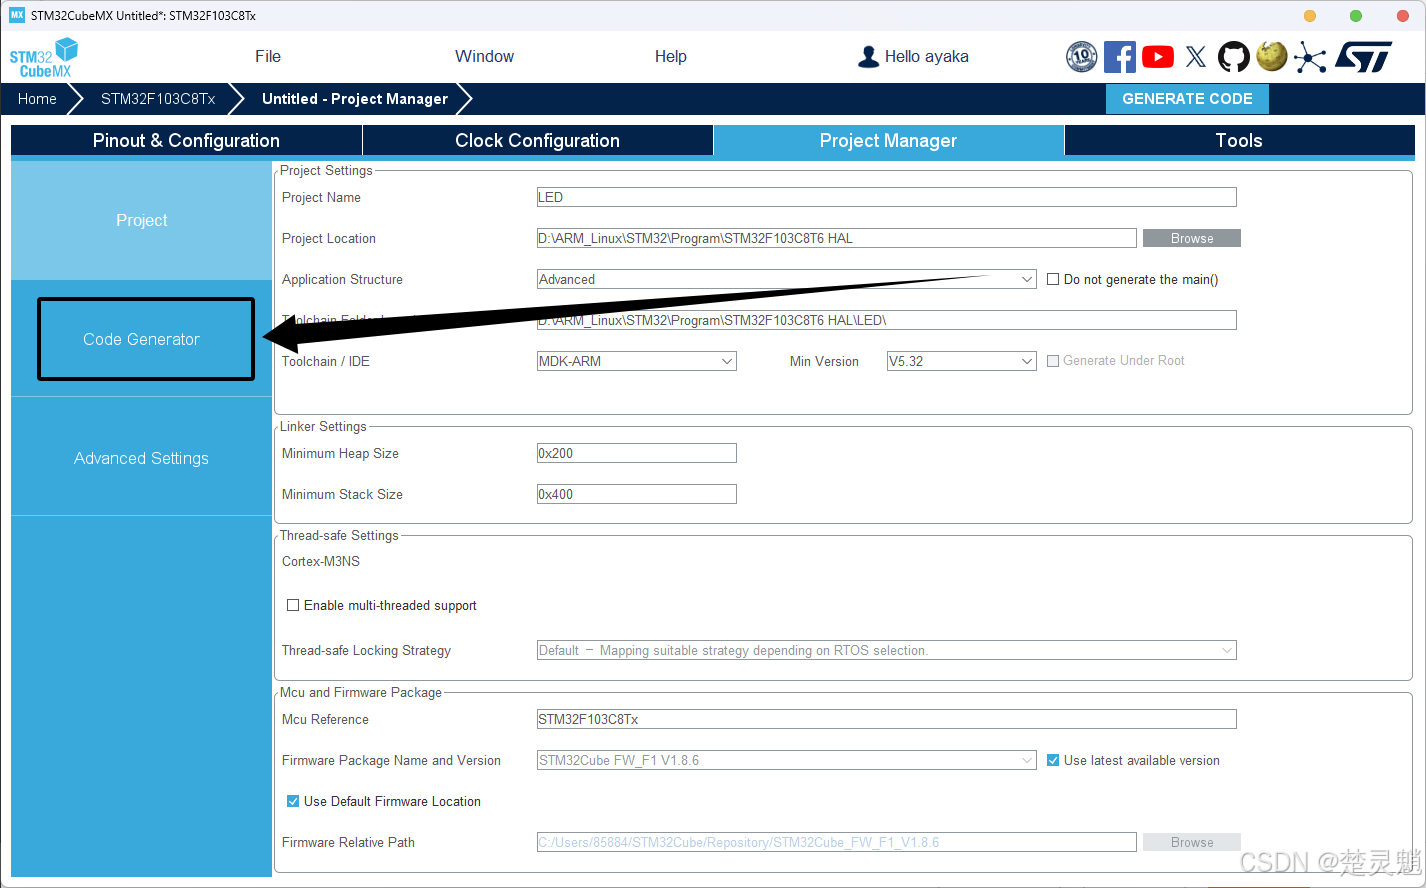Click the Mcu Reference field

pyautogui.click(x=887, y=719)
